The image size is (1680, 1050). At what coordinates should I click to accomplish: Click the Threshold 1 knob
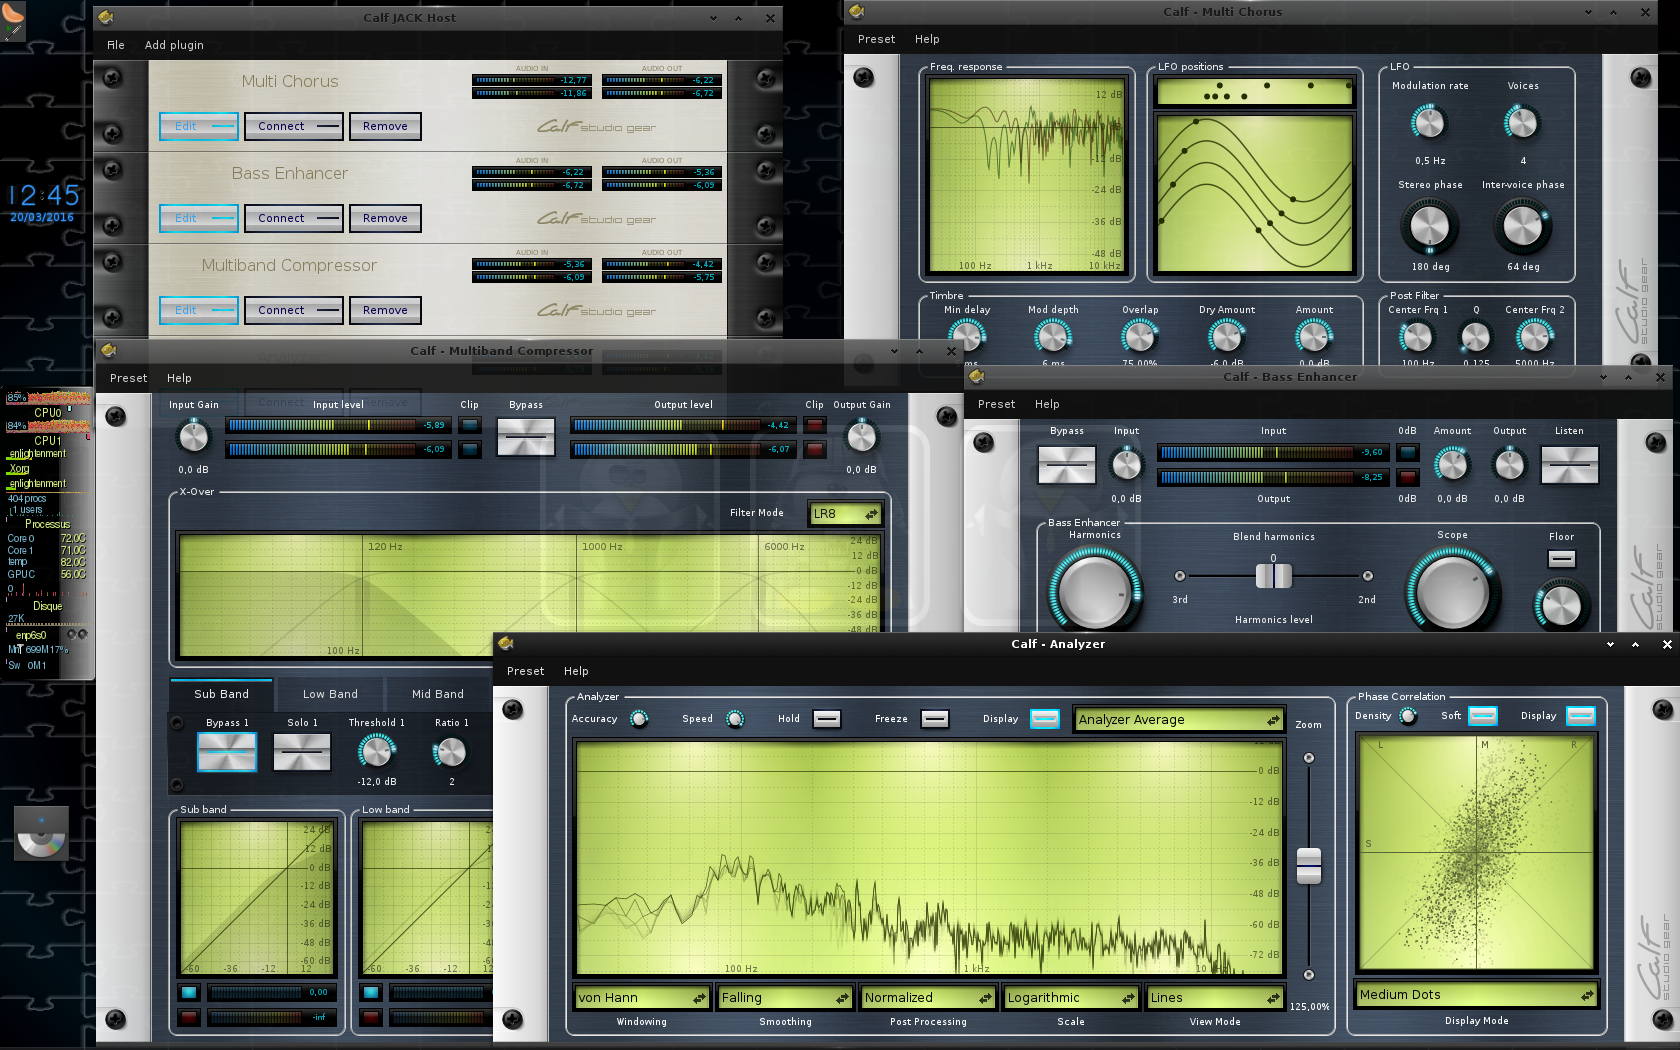coord(376,751)
